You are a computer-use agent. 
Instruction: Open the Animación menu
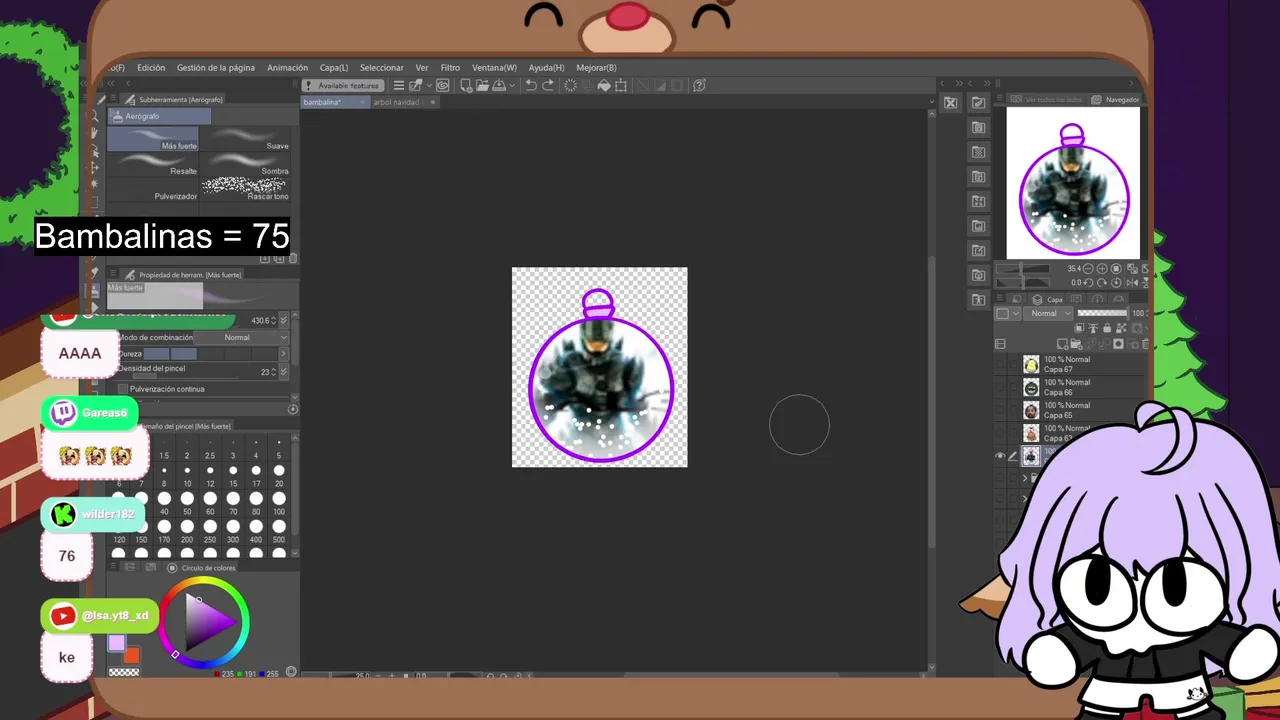pyautogui.click(x=288, y=68)
